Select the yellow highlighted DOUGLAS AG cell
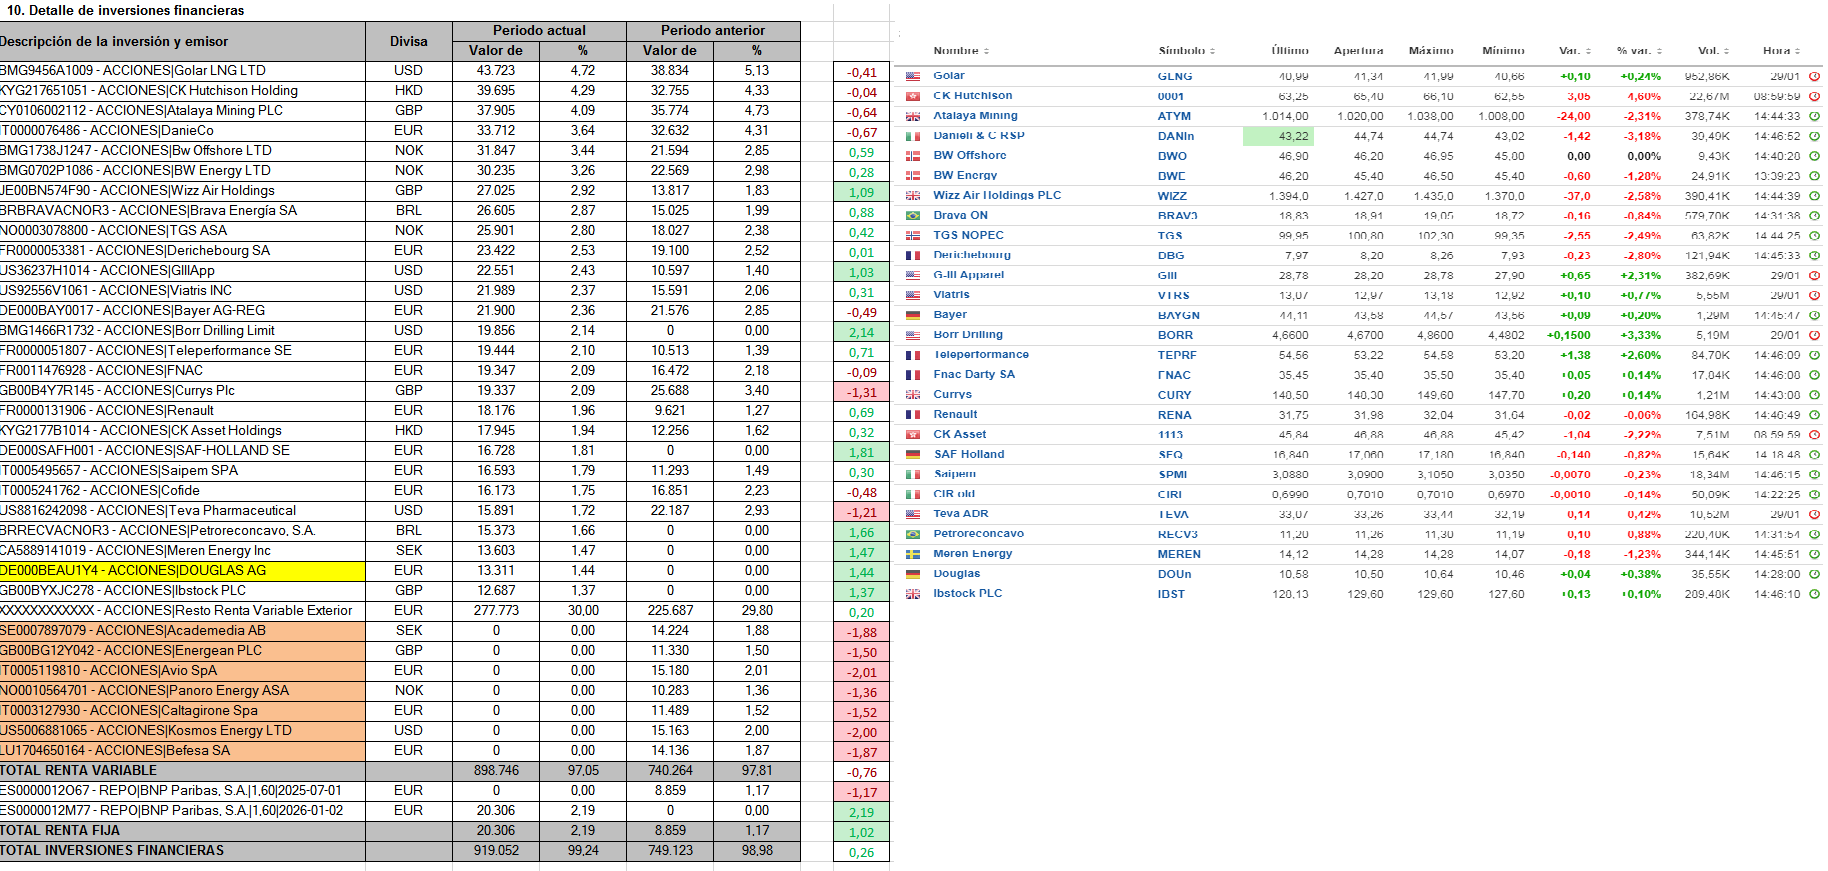The width and height of the screenshot is (1828, 871). tap(182, 571)
